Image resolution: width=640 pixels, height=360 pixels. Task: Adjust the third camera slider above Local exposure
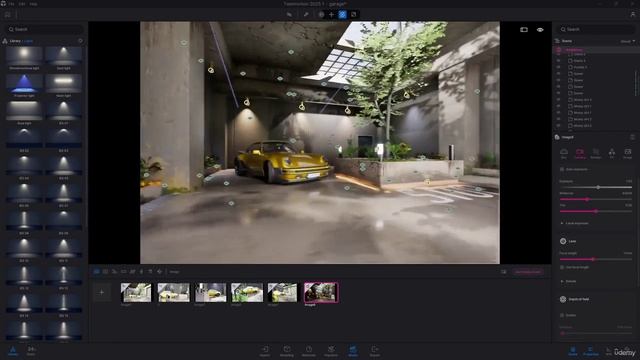[x=596, y=211]
